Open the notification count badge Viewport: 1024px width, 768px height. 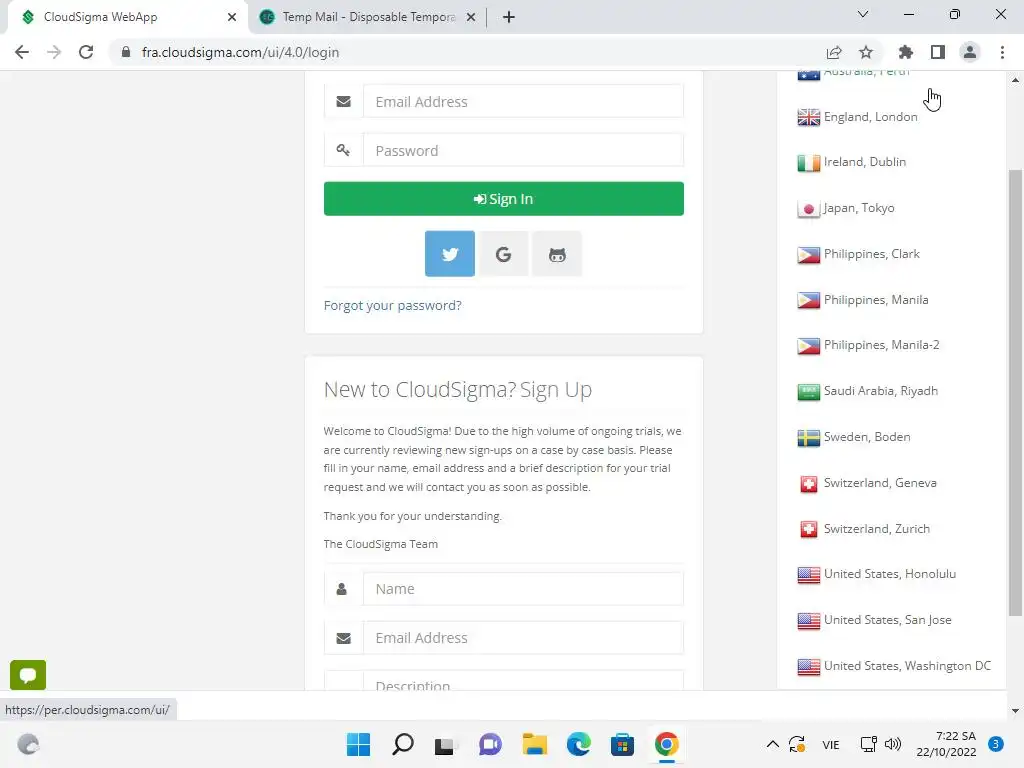995,744
